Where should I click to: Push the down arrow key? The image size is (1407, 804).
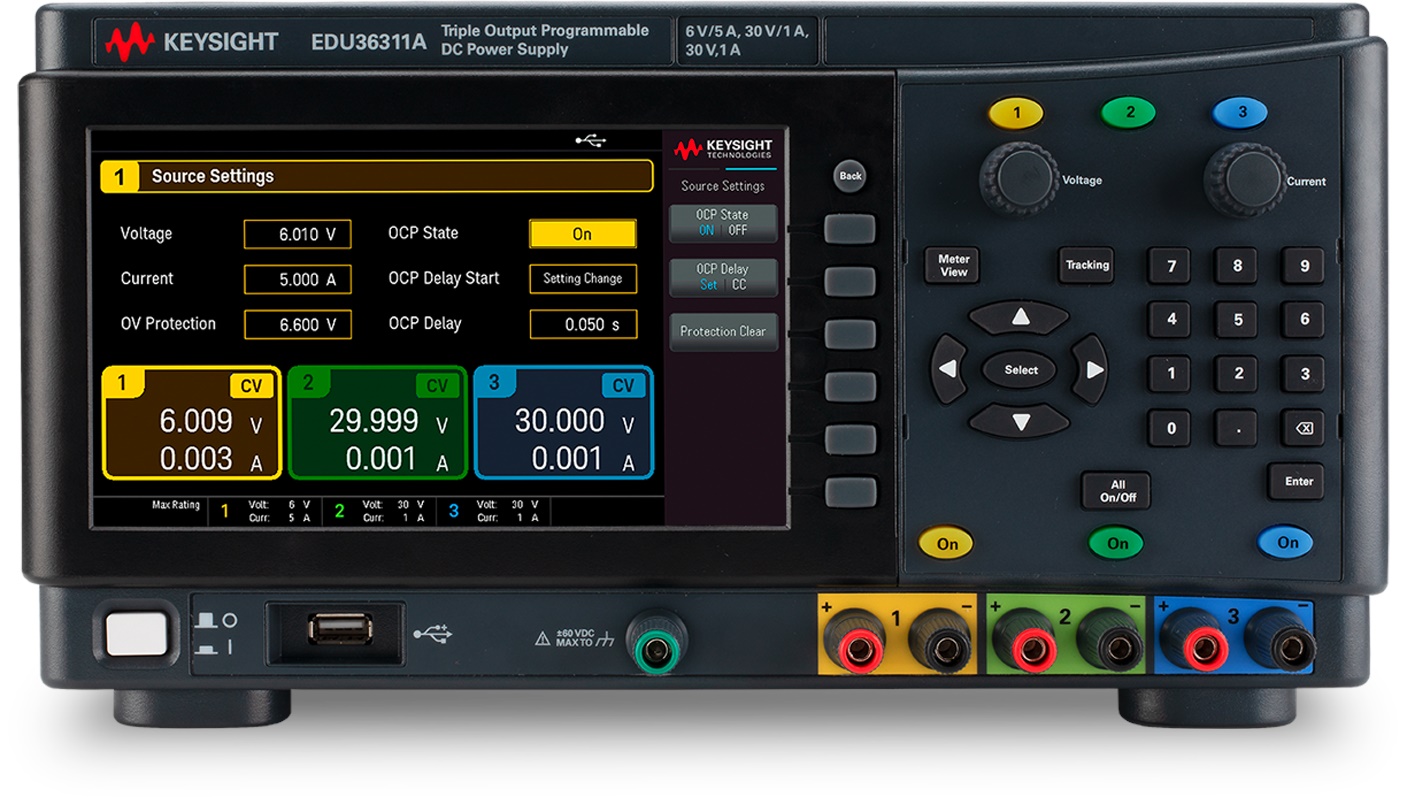coord(1020,420)
